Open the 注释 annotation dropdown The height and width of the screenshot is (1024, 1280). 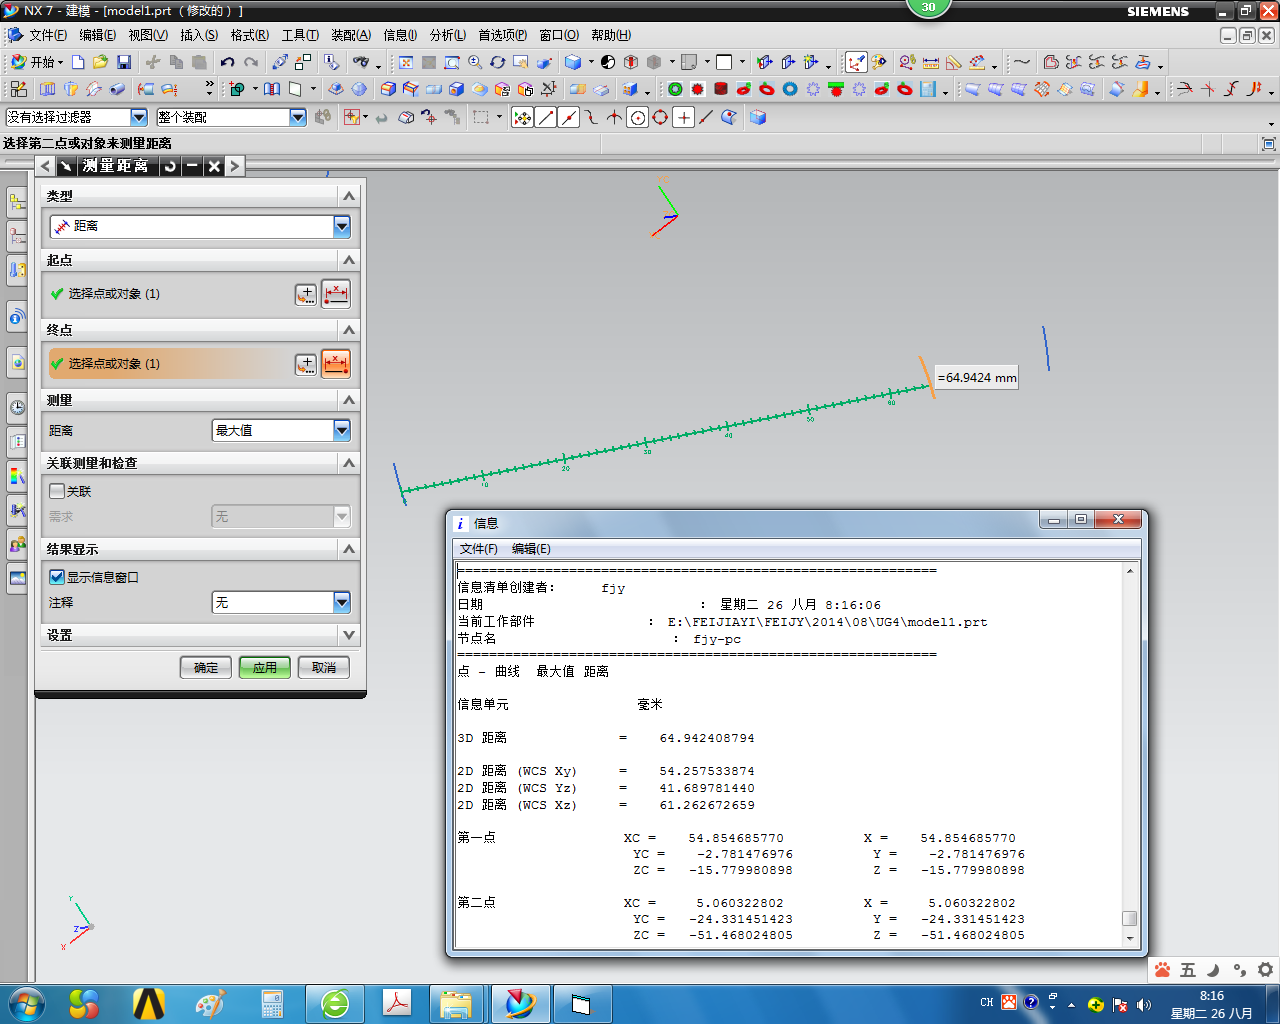(342, 602)
